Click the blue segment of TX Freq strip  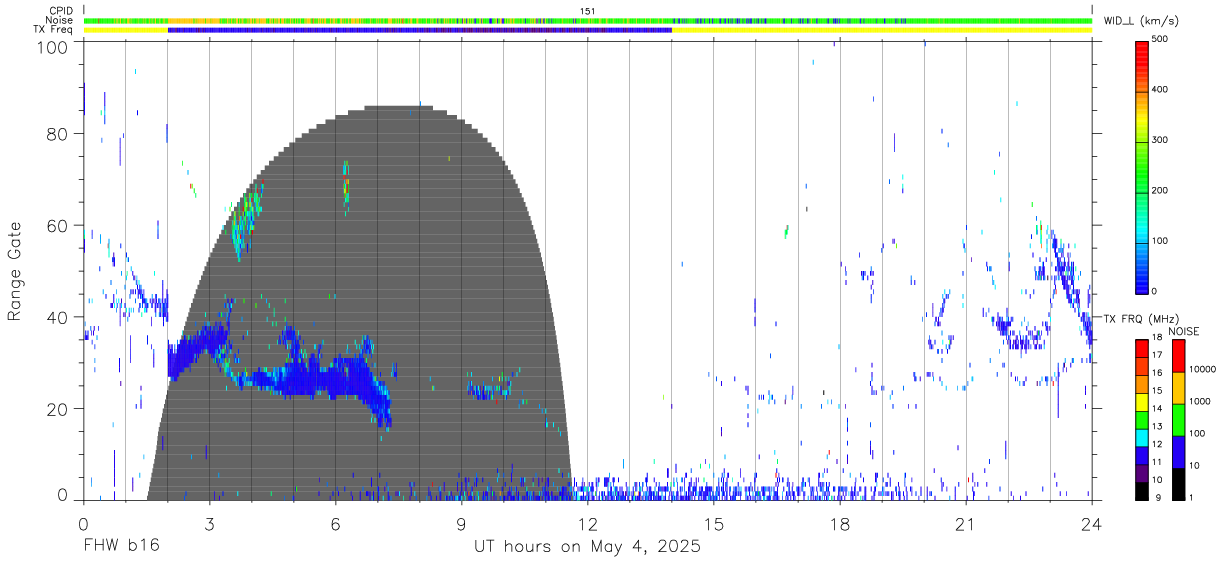coord(420,30)
